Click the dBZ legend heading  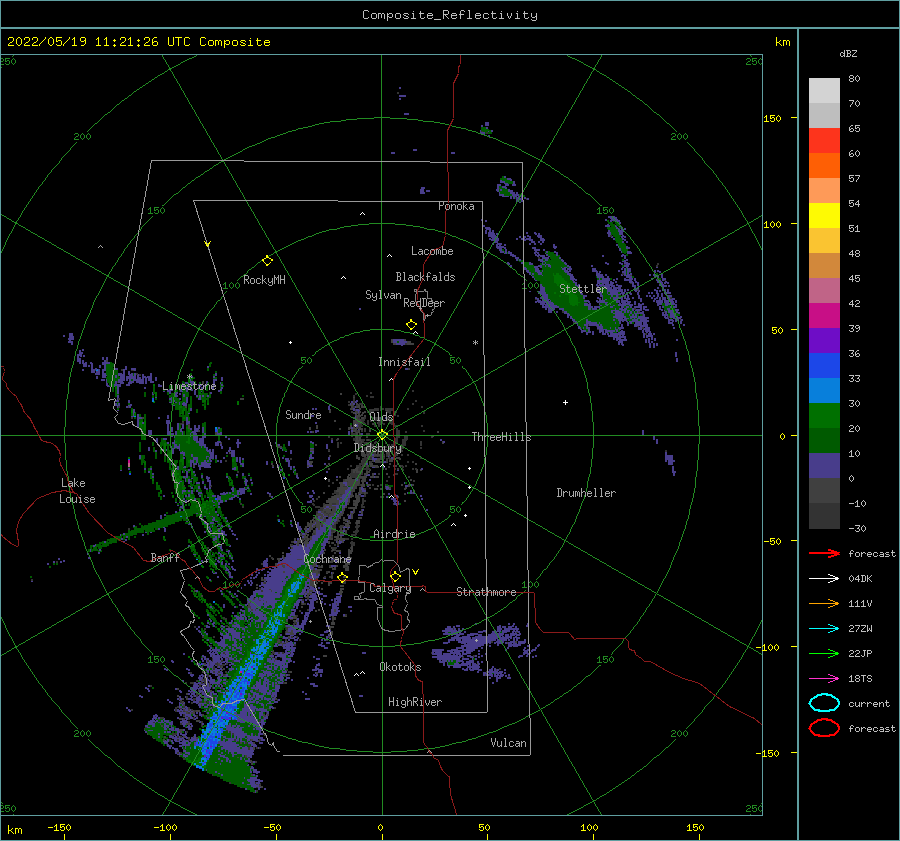pos(848,53)
